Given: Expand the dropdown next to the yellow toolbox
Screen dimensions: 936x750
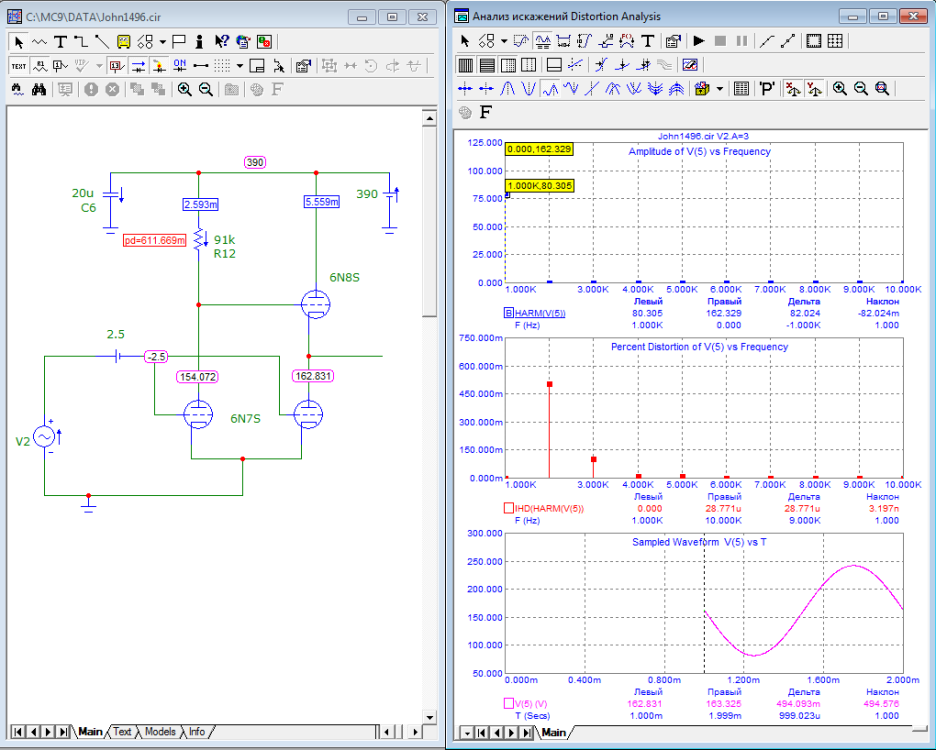Looking at the screenshot, I should click(720, 88).
